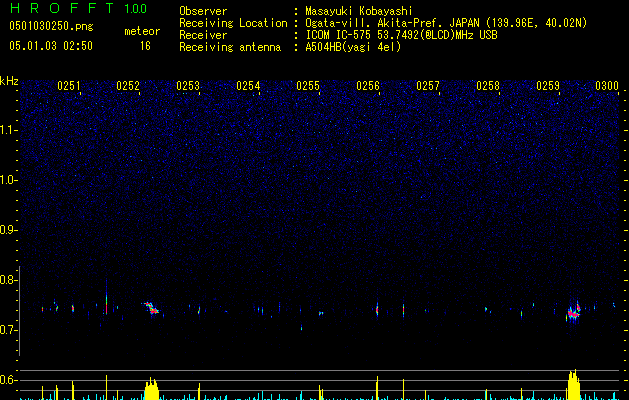
Task: Click the meteor echo at 0256
Action: coord(377,310)
